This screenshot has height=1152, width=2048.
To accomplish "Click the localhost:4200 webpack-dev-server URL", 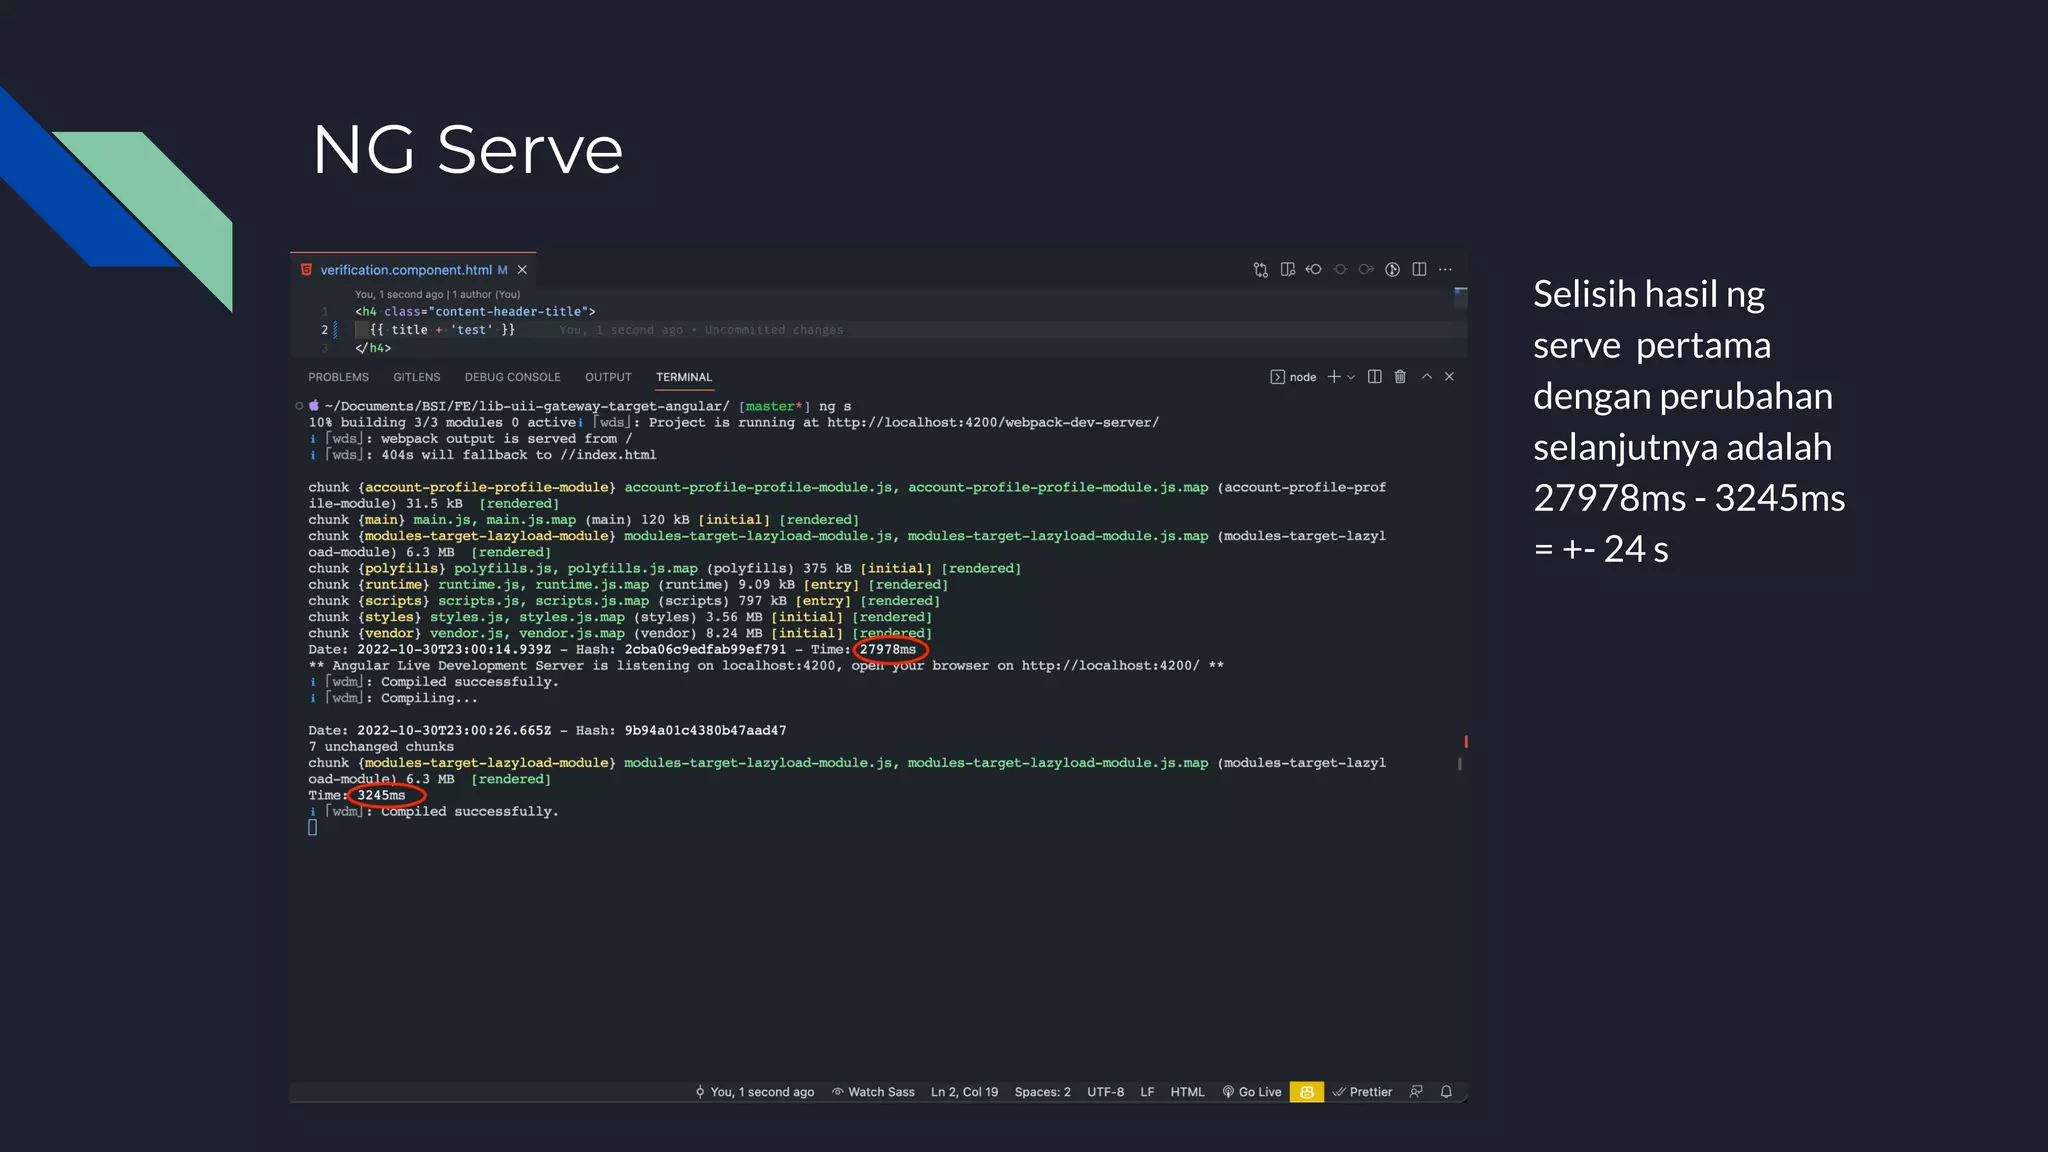I will [x=993, y=423].
